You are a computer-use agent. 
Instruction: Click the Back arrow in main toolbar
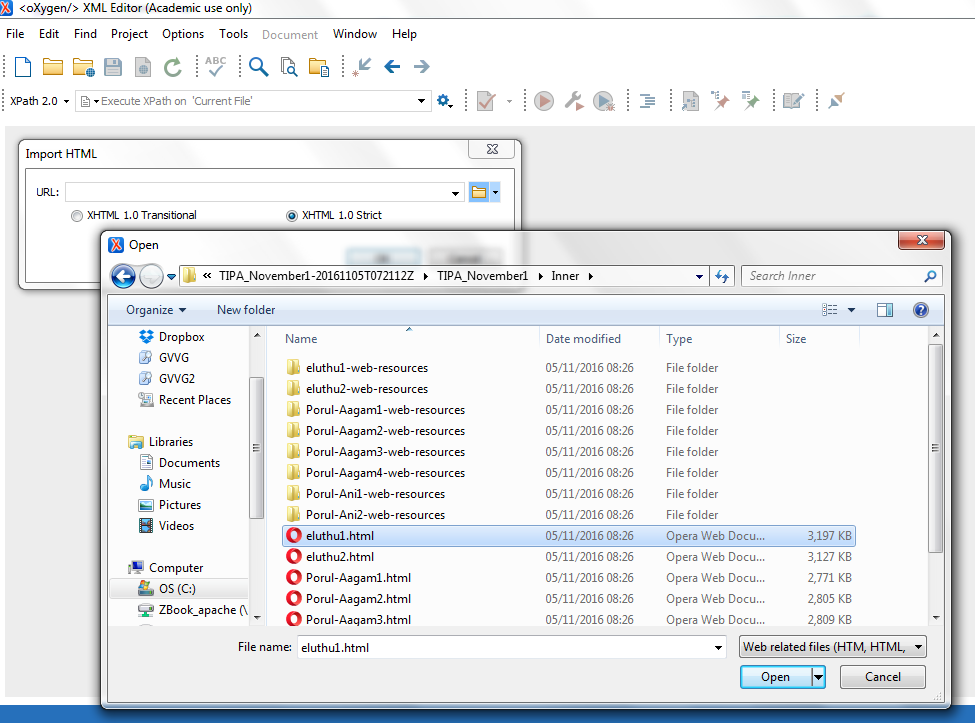pos(392,67)
